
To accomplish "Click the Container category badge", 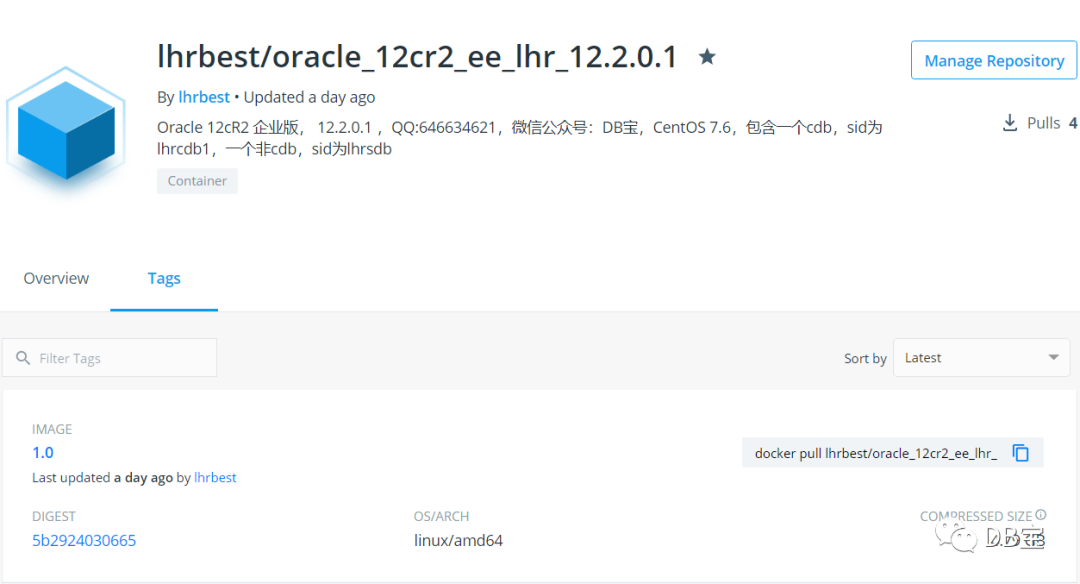I will (197, 181).
